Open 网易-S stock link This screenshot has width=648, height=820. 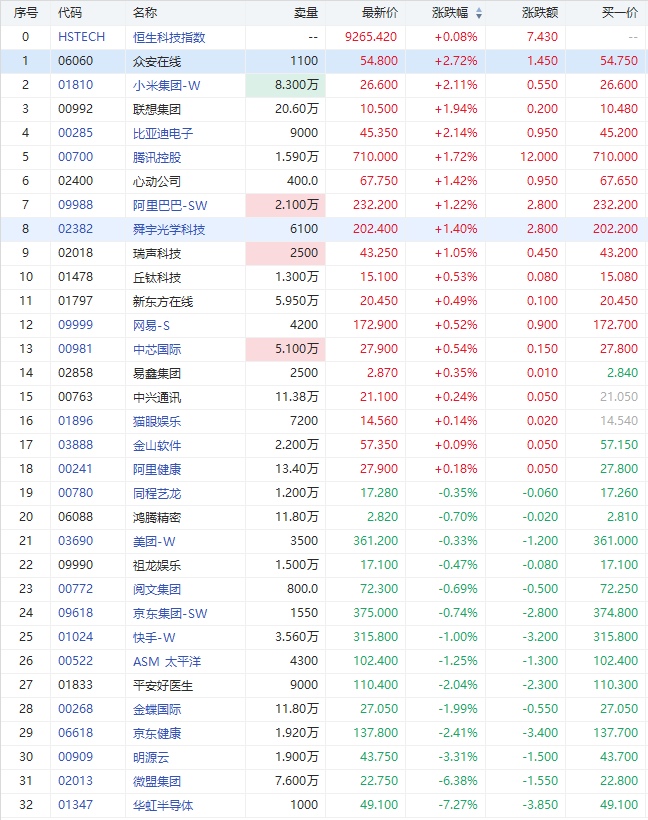click(x=151, y=326)
